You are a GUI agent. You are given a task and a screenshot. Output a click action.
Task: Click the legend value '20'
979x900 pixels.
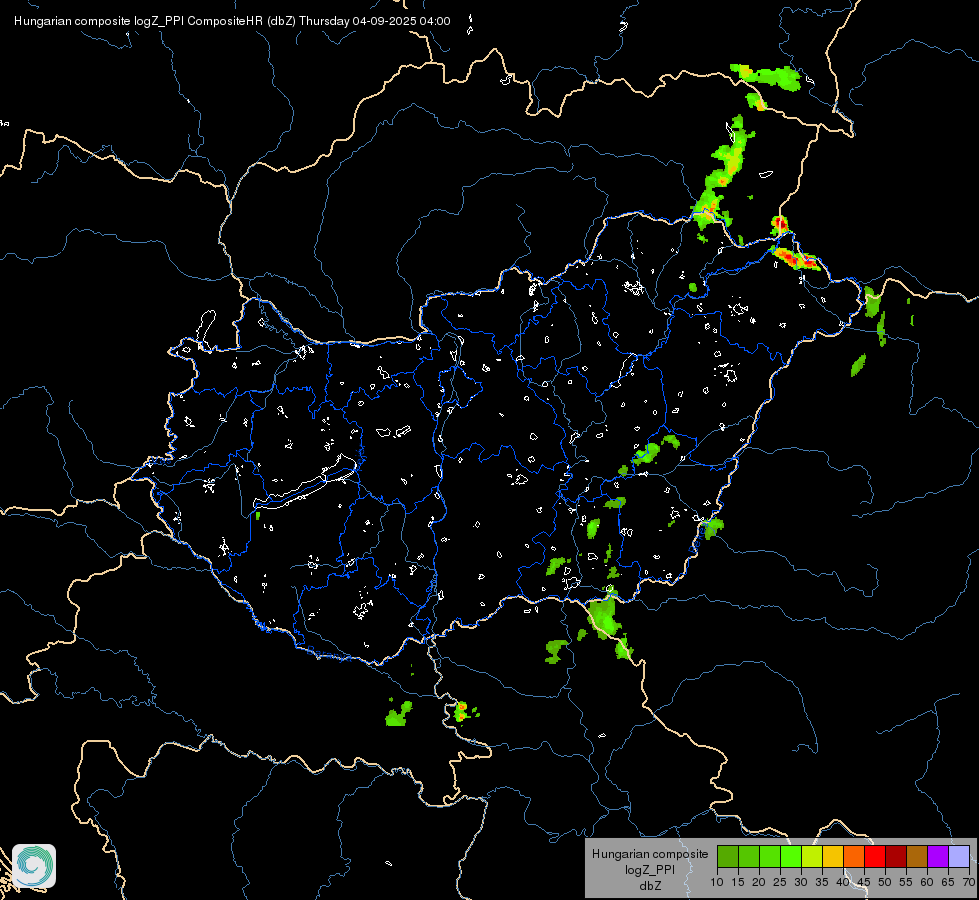[759, 882]
